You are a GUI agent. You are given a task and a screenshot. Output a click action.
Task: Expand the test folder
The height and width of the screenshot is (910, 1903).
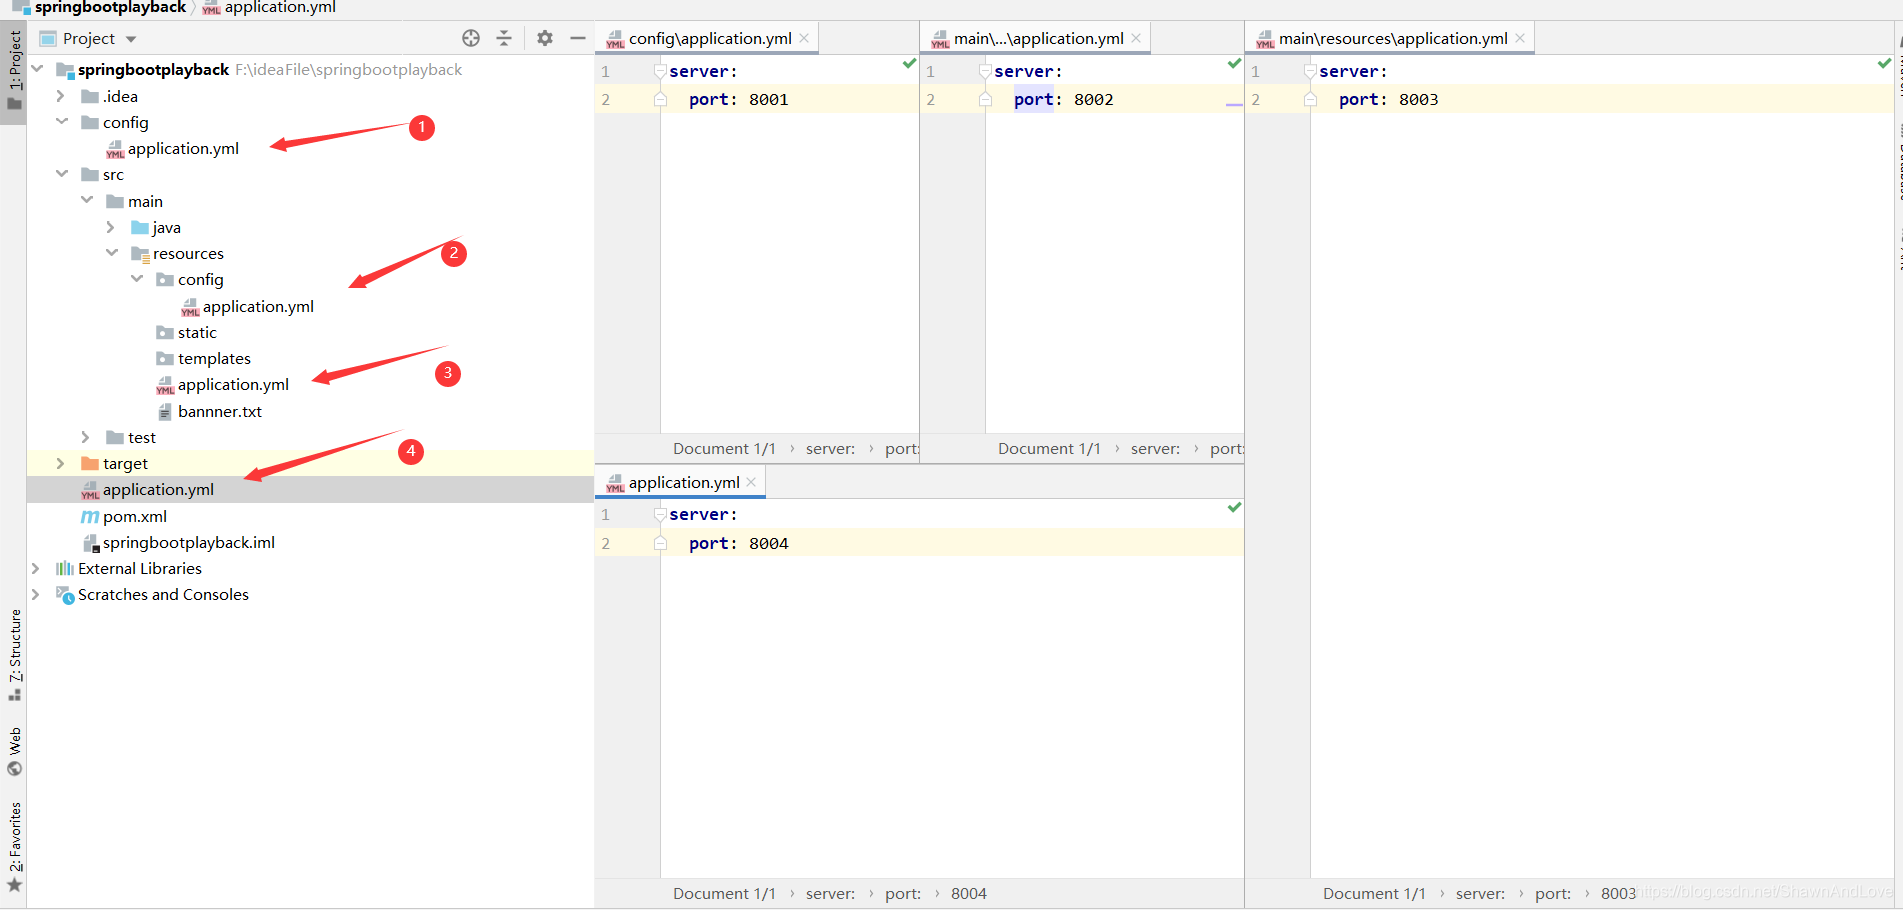[x=86, y=437]
